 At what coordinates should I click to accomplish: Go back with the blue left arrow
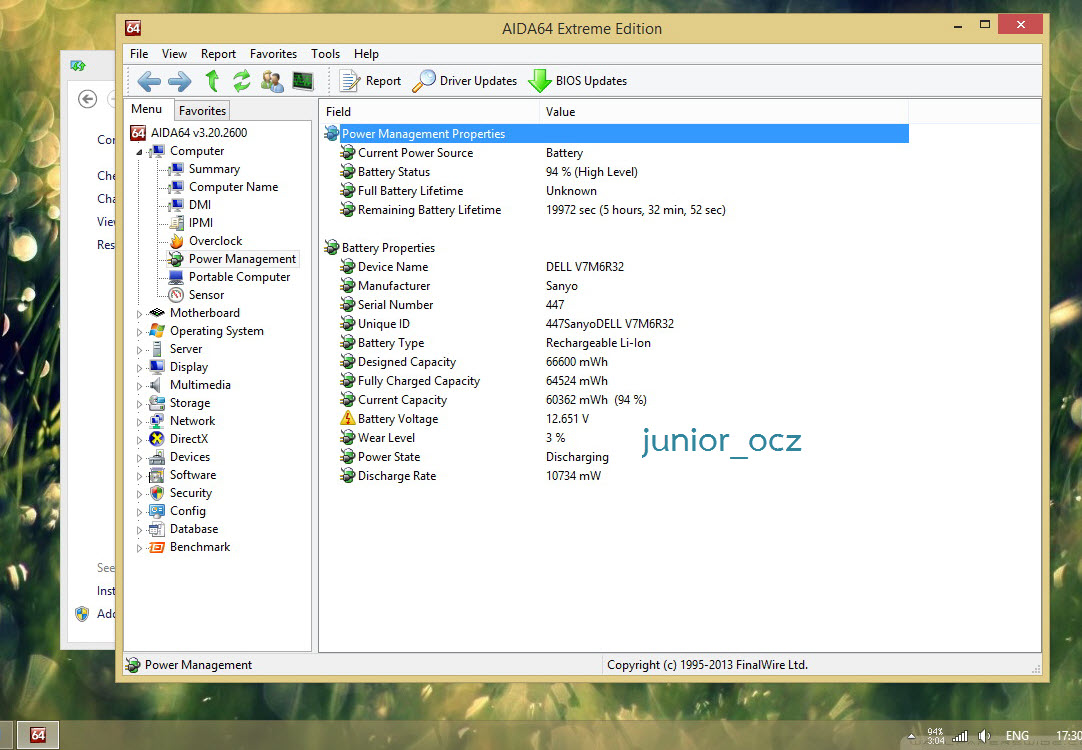coord(149,81)
